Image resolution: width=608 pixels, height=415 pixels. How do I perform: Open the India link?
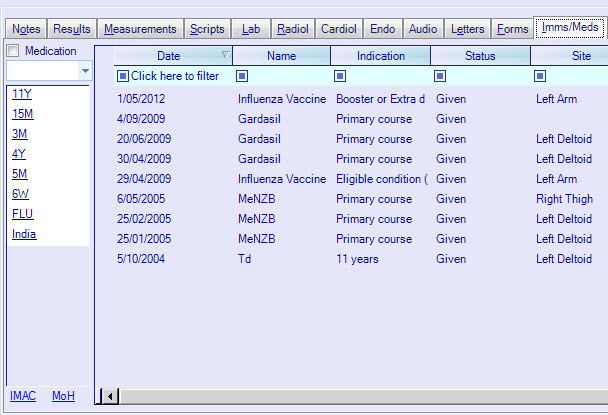click(x=24, y=234)
